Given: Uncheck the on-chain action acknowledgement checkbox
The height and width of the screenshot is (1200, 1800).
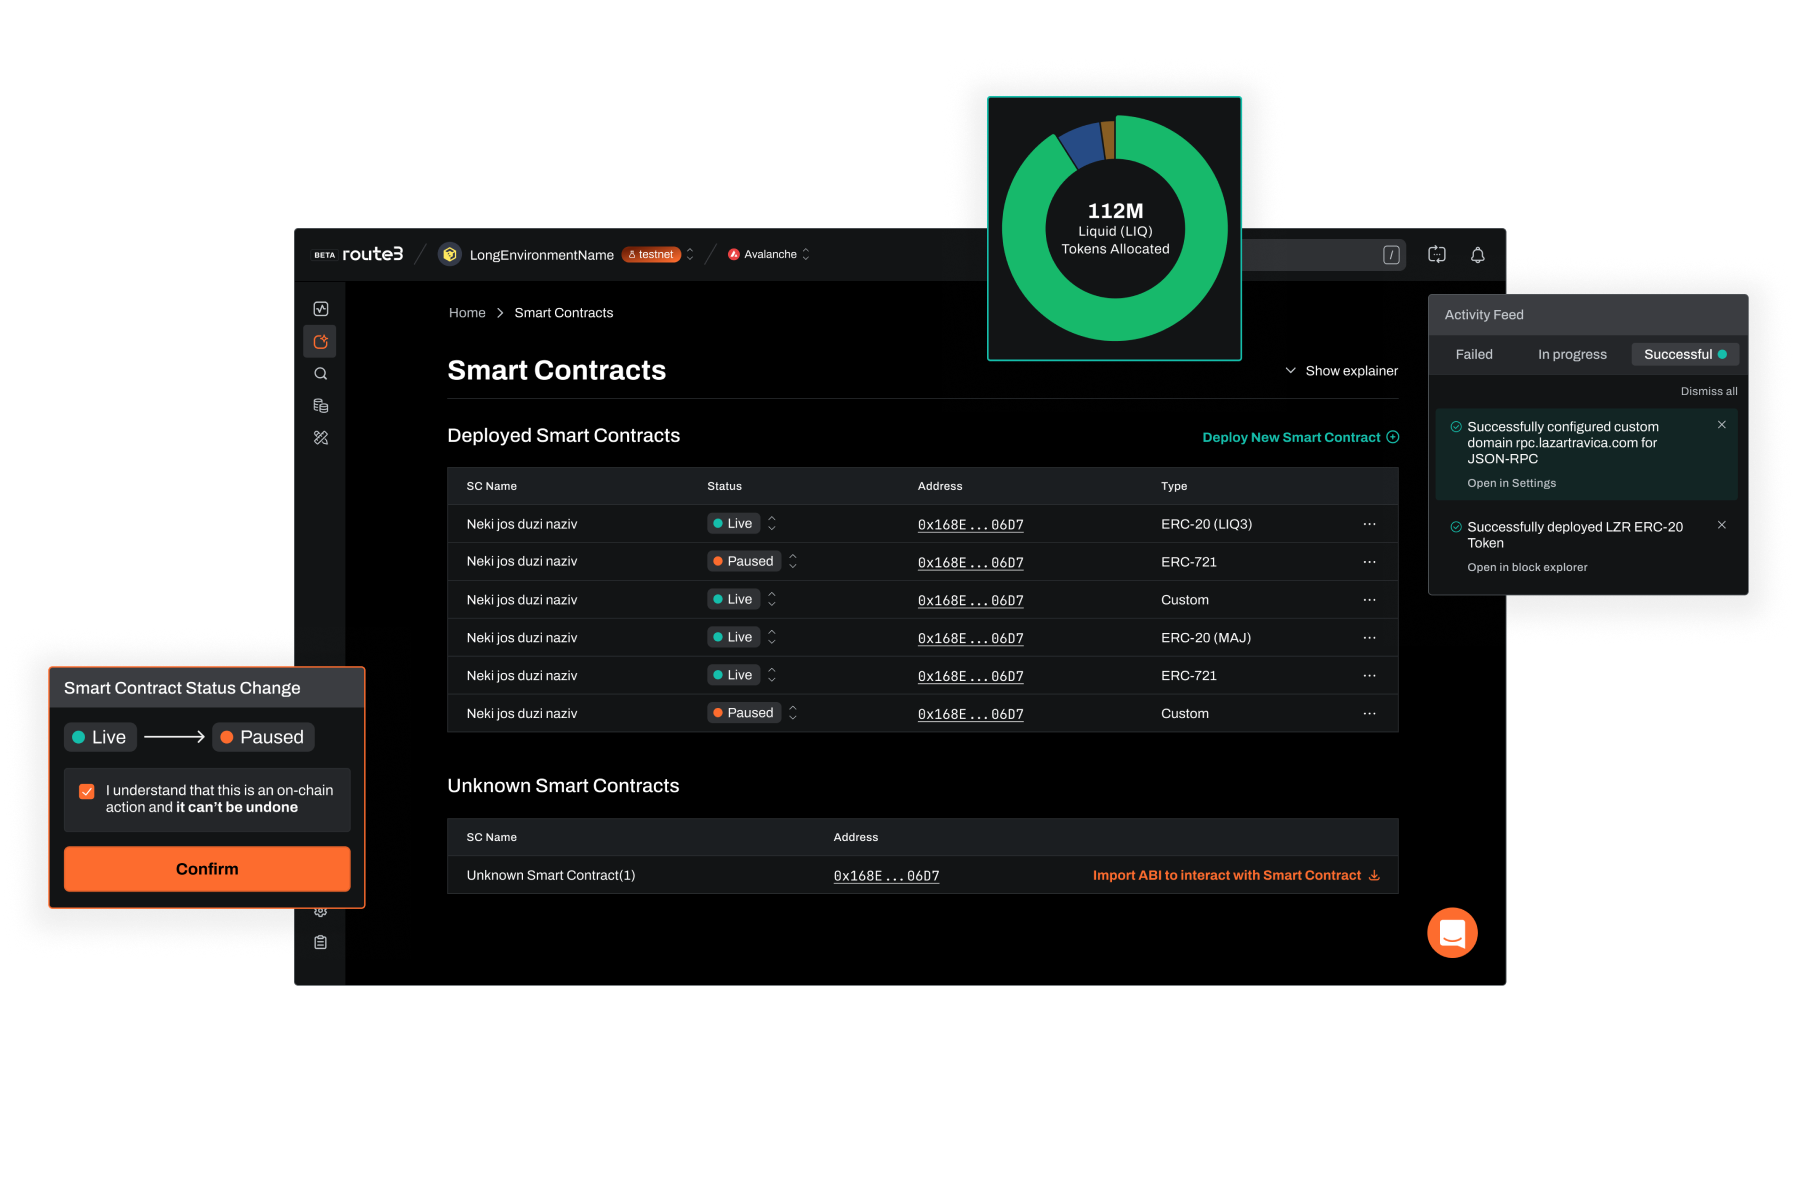Looking at the screenshot, I should click(87, 791).
